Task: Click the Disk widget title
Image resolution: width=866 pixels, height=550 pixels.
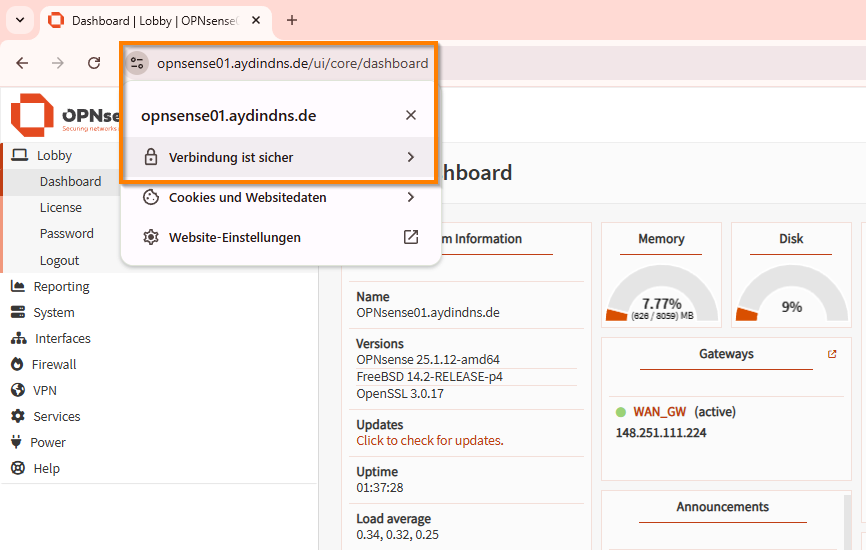Action: point(791,239)
